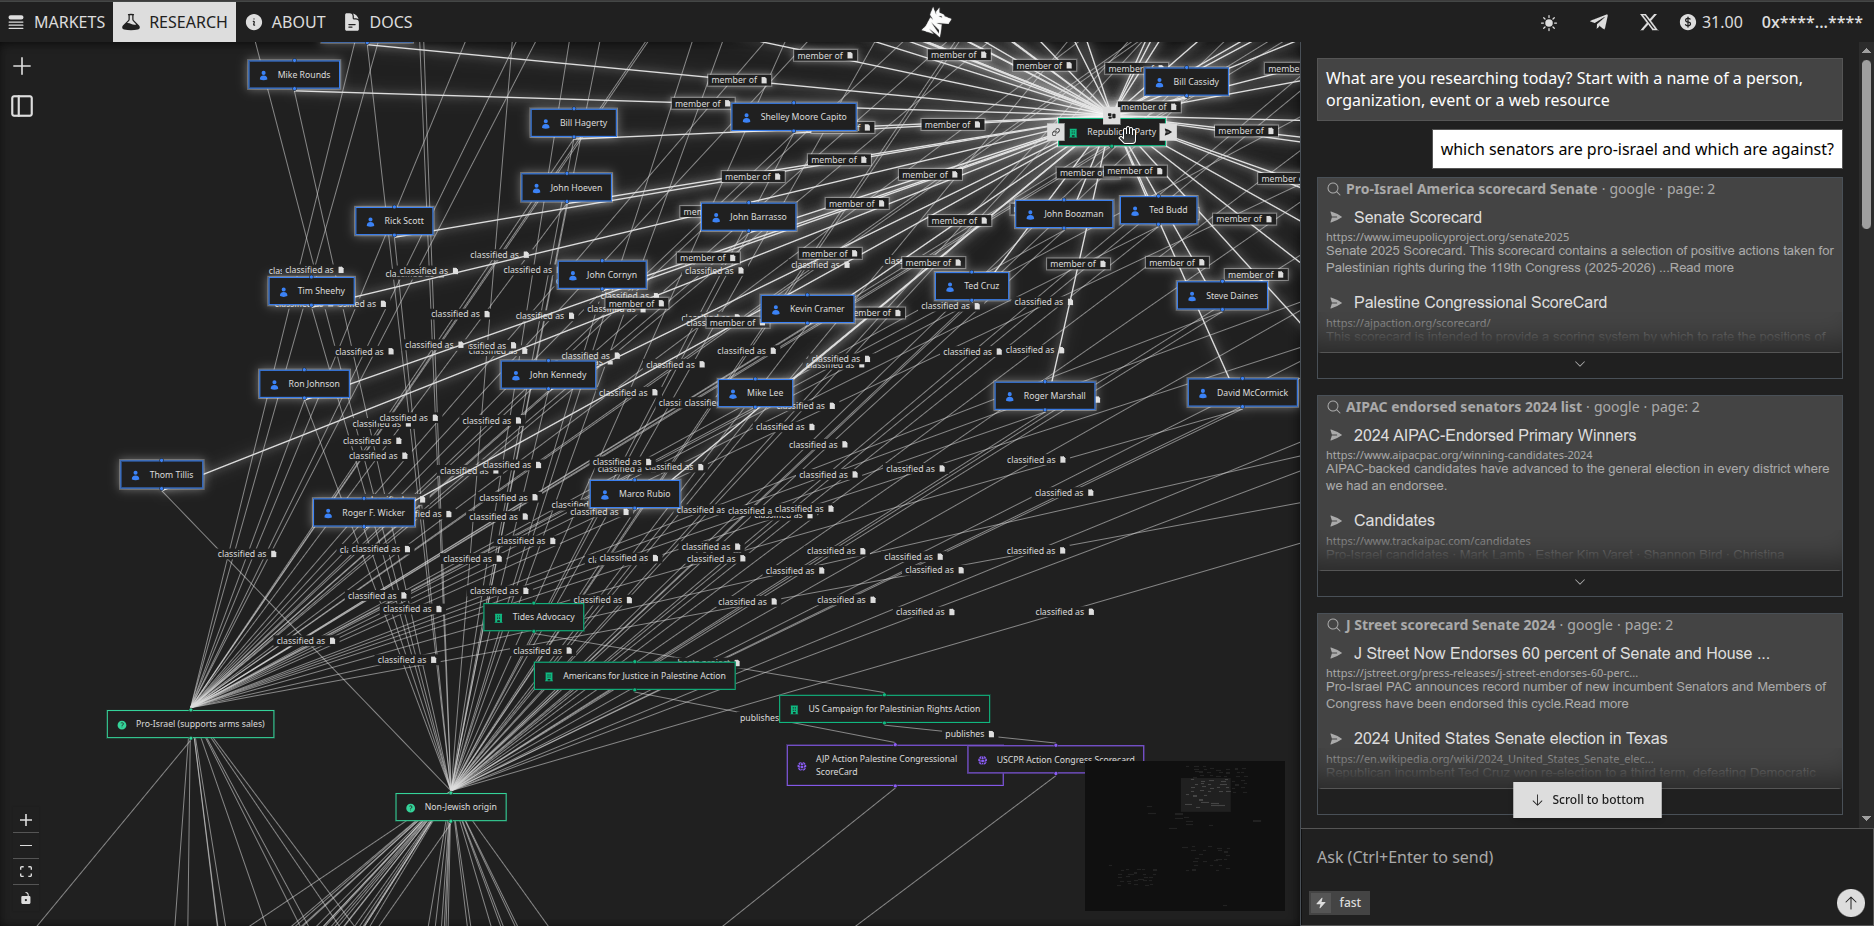
Task: Open the DOCS menu item
Action: point(378,22)
